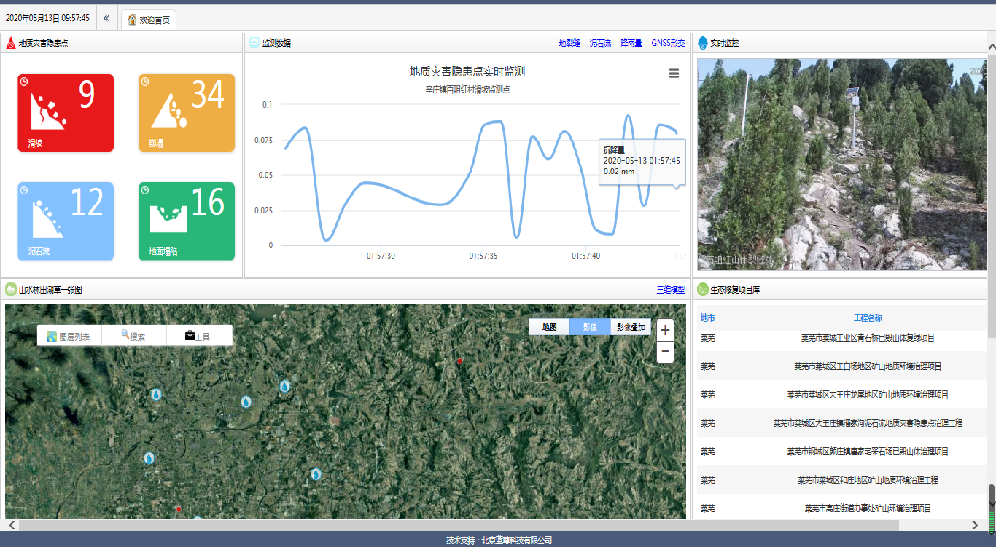The image size is (996, 547).
Task: Click the landslide icon in the red card
Action: point(48,113)
